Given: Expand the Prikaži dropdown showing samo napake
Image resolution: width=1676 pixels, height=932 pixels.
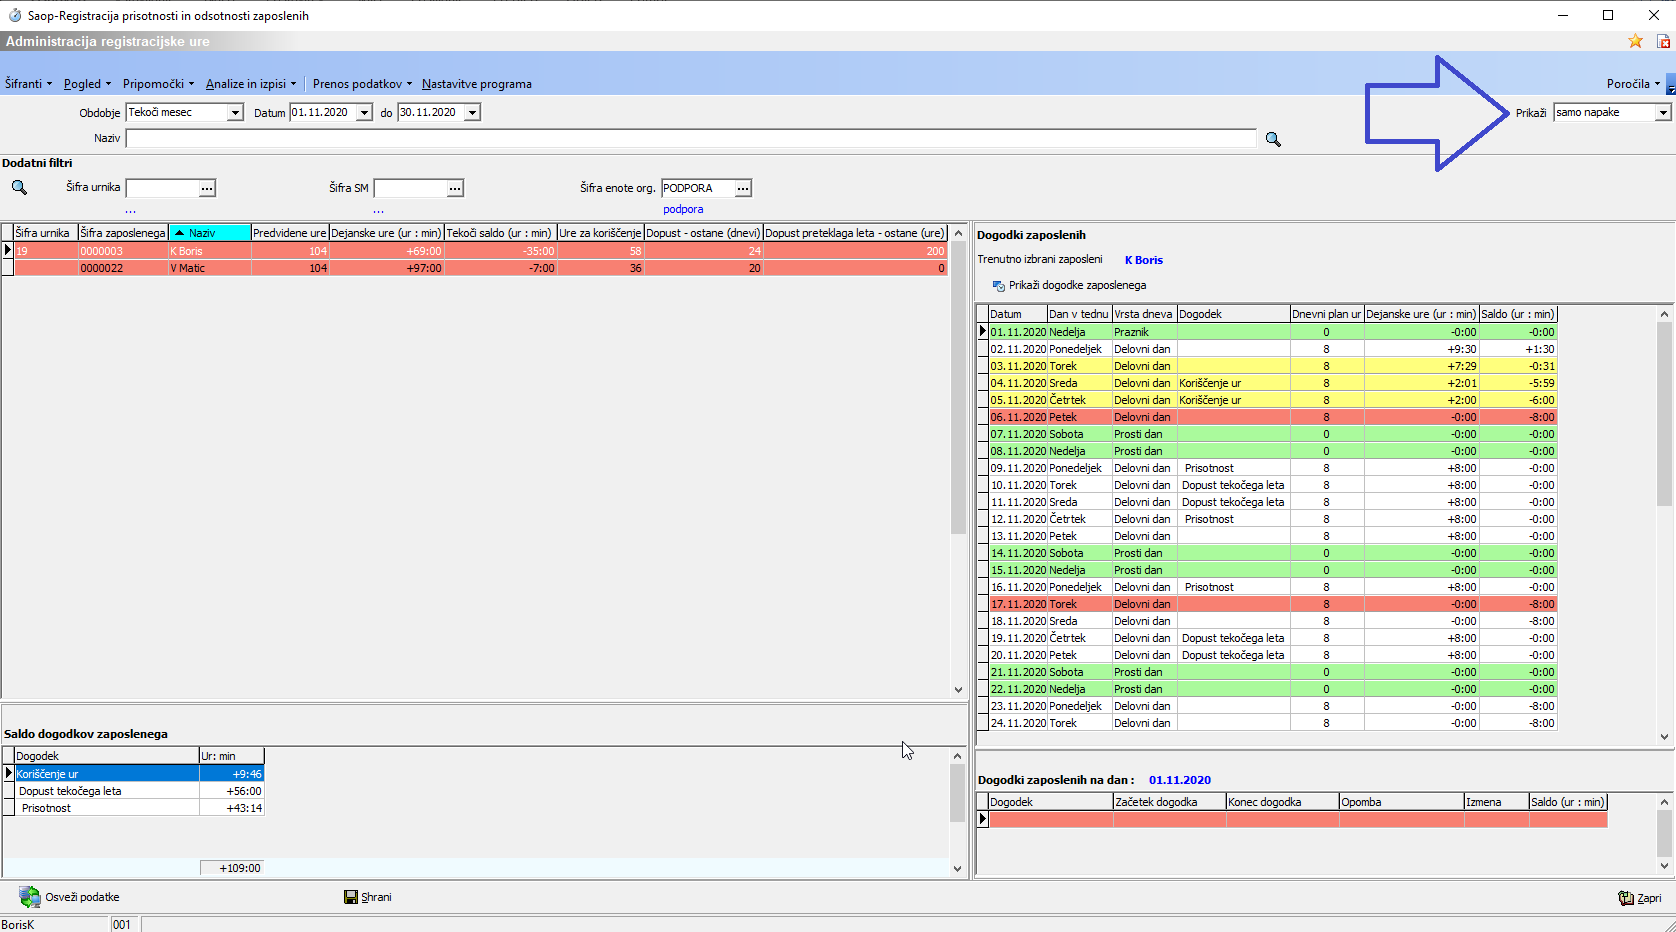Looking at the screenshot, I should pos(1663,113).
